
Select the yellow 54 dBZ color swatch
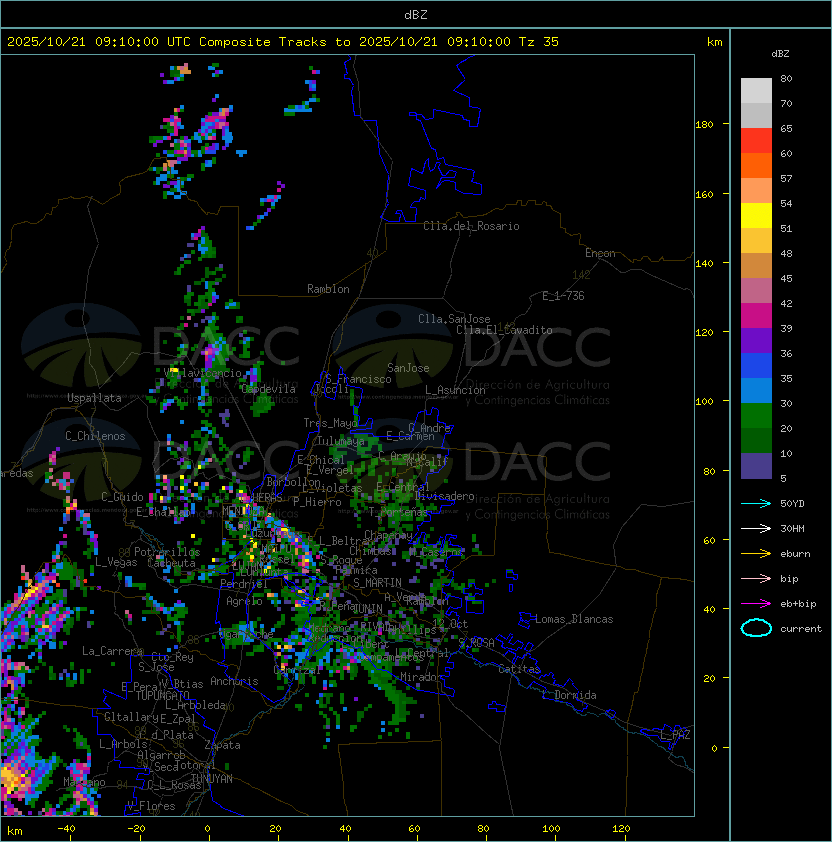756,216
